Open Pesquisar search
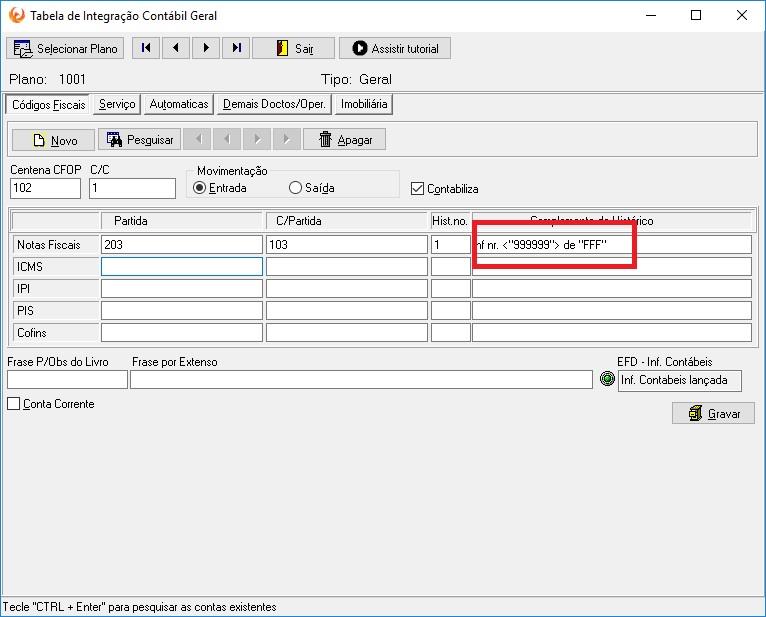766x617 pixels. pyautogui.click(x=140, y=140)
